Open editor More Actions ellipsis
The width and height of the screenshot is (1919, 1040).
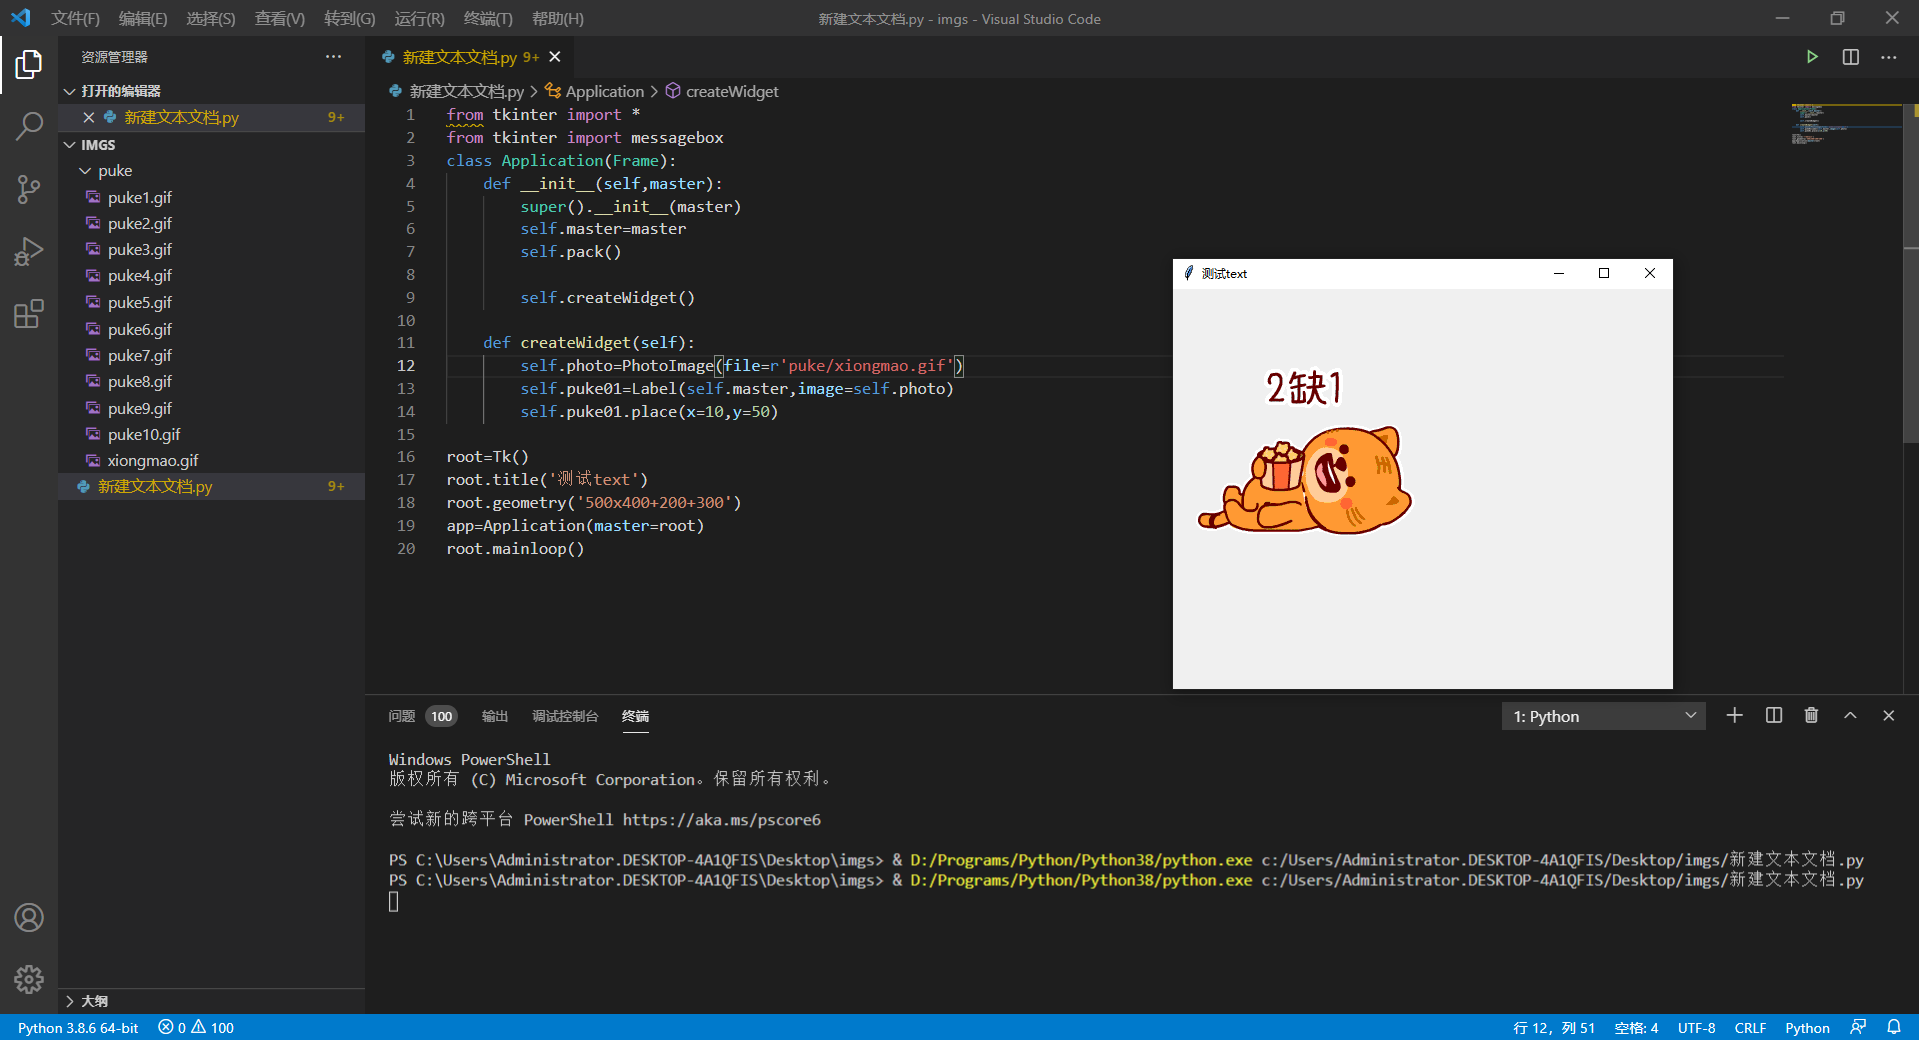(x=1888, y=57)
